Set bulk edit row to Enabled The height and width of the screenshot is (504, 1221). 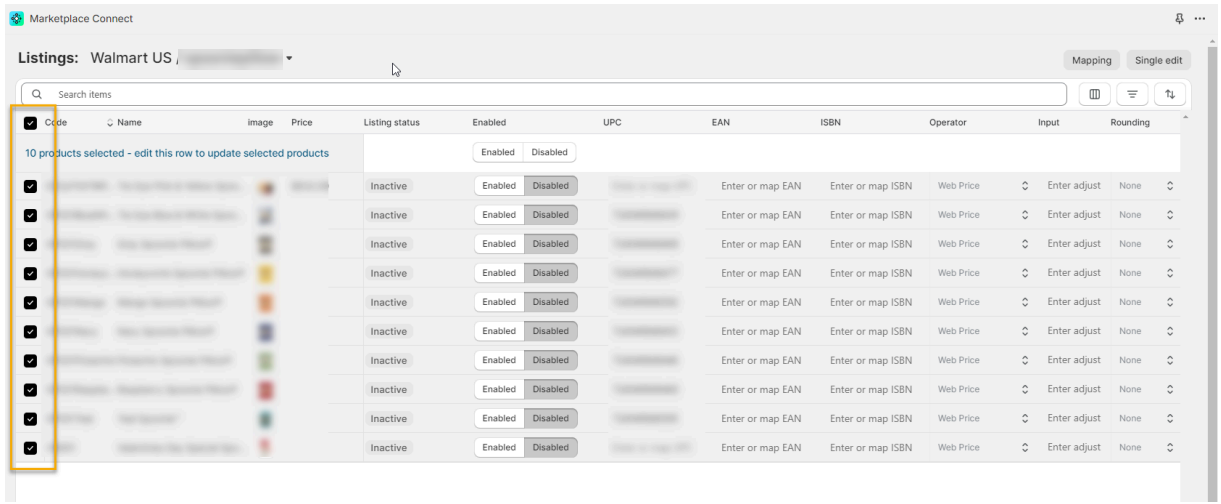coord(498,152)
